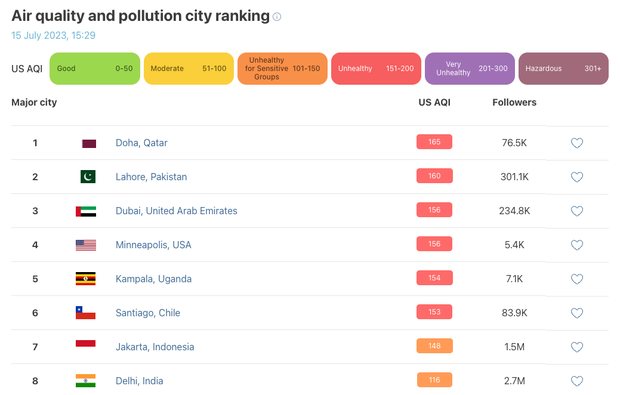Click Lahore's 160 AQI badge
620x395 pixels.
pyautogui.click(x=434, y=176)
